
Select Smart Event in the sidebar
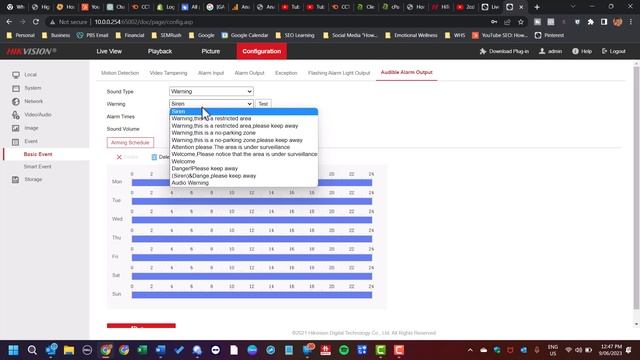tap(38, 167)
